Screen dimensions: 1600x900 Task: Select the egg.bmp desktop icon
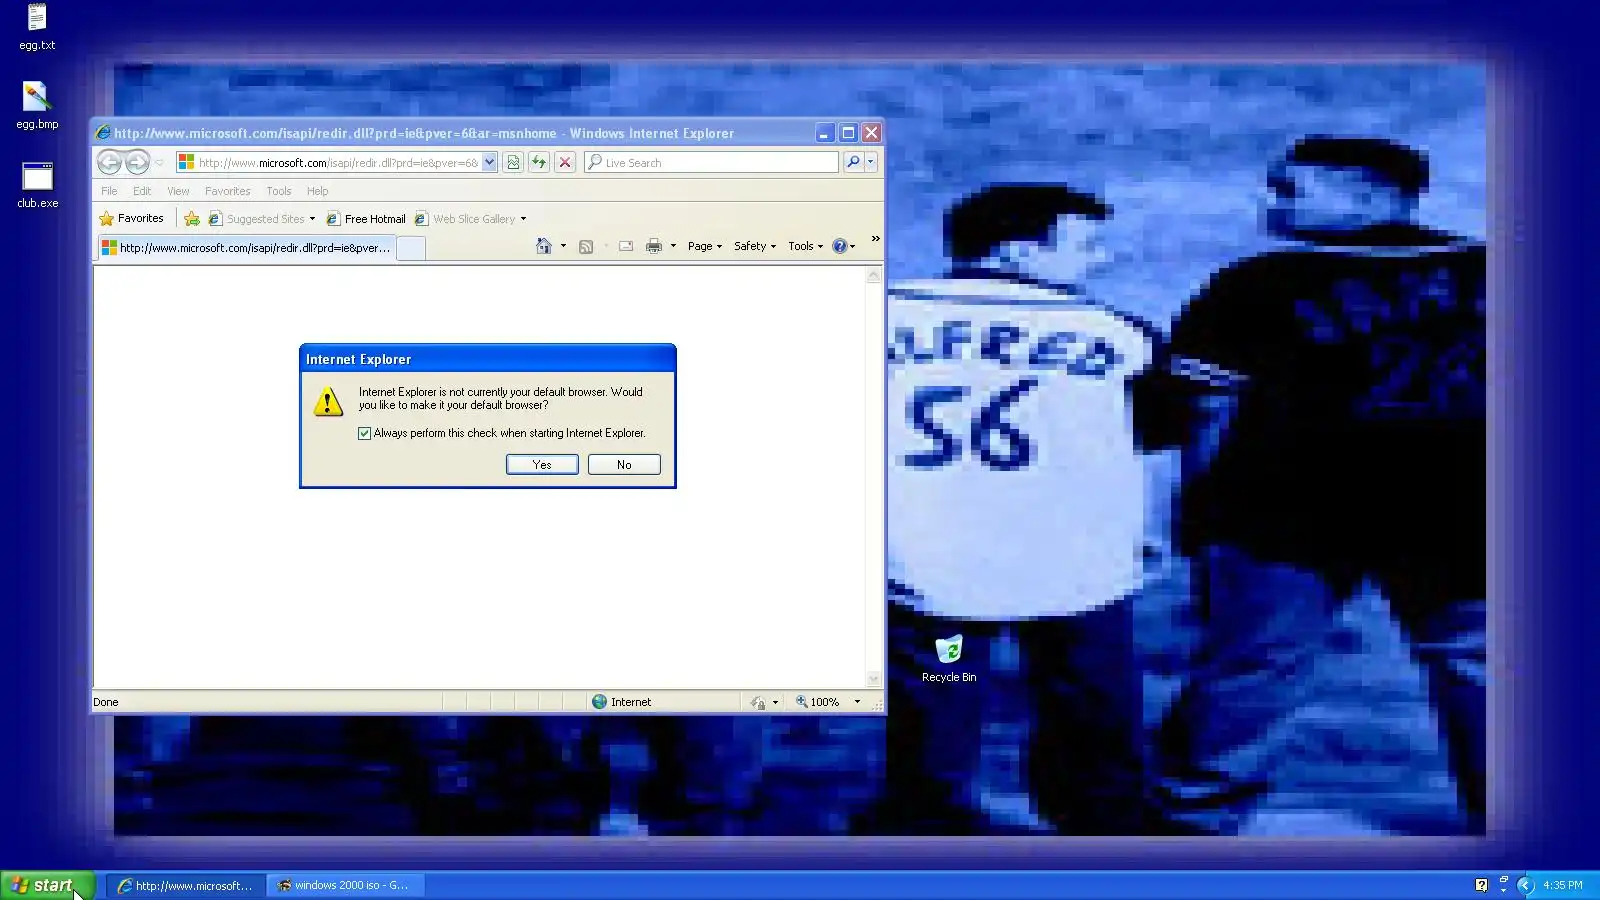pyautogui.click(x=37, y=106)
